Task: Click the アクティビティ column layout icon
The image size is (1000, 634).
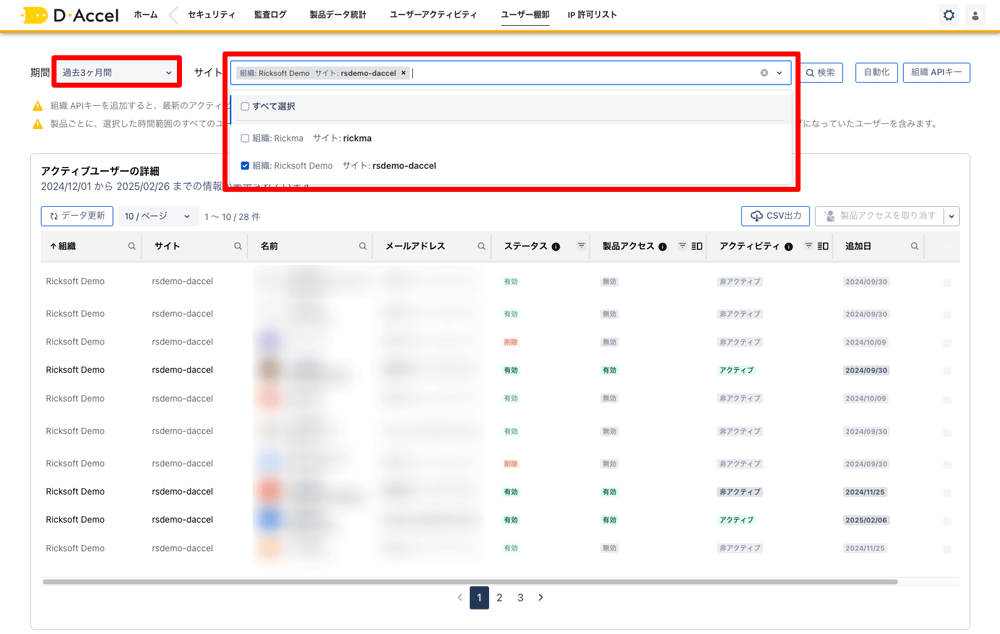Action: pos(823,246)
